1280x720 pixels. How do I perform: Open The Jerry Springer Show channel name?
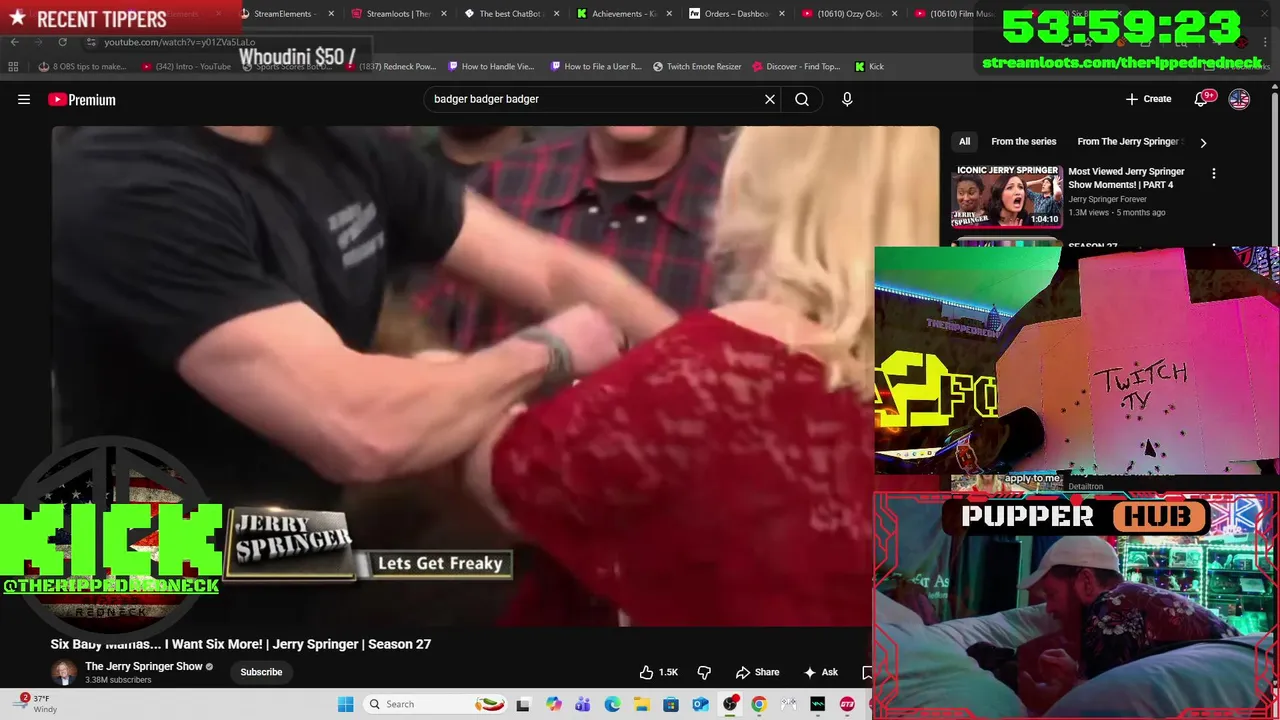click(x=144, y=666)
